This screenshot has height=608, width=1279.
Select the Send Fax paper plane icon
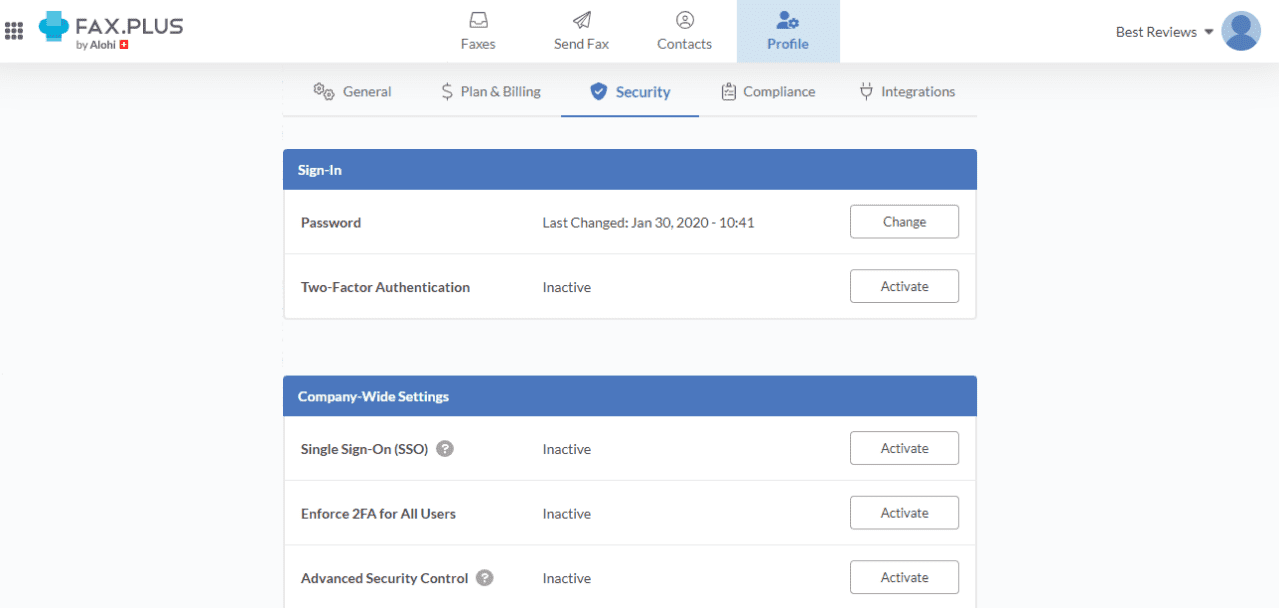pyautogui.click(x=581, y=20)
